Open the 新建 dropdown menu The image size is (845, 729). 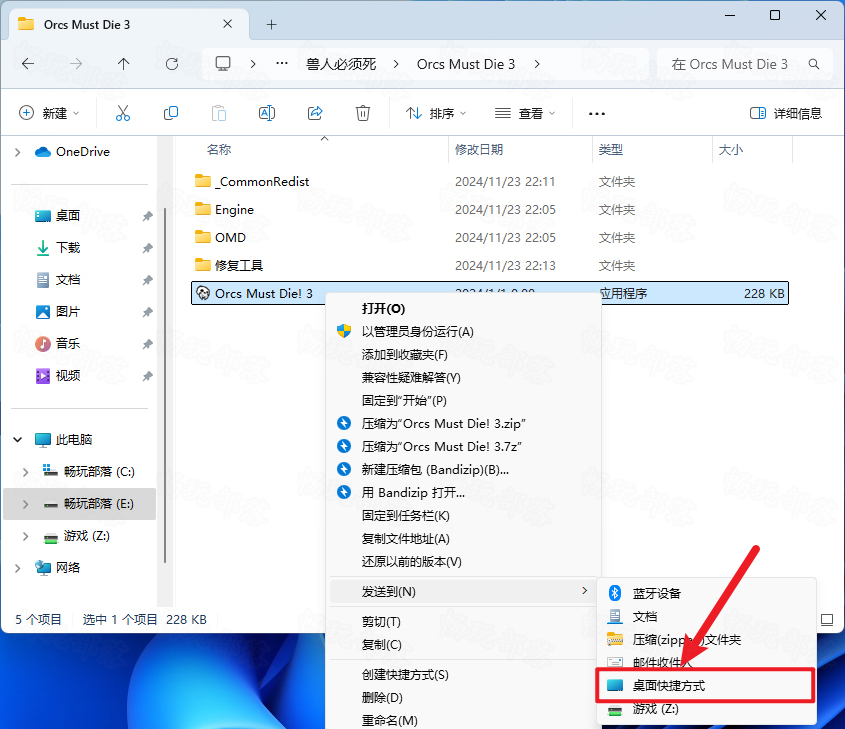coord(49,113)
